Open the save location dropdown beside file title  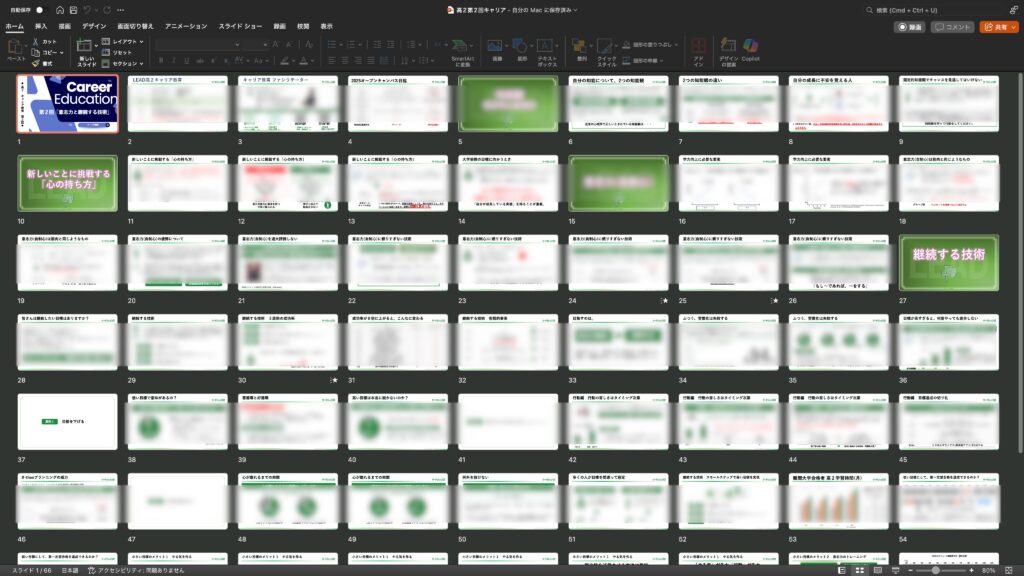point(575,10)
